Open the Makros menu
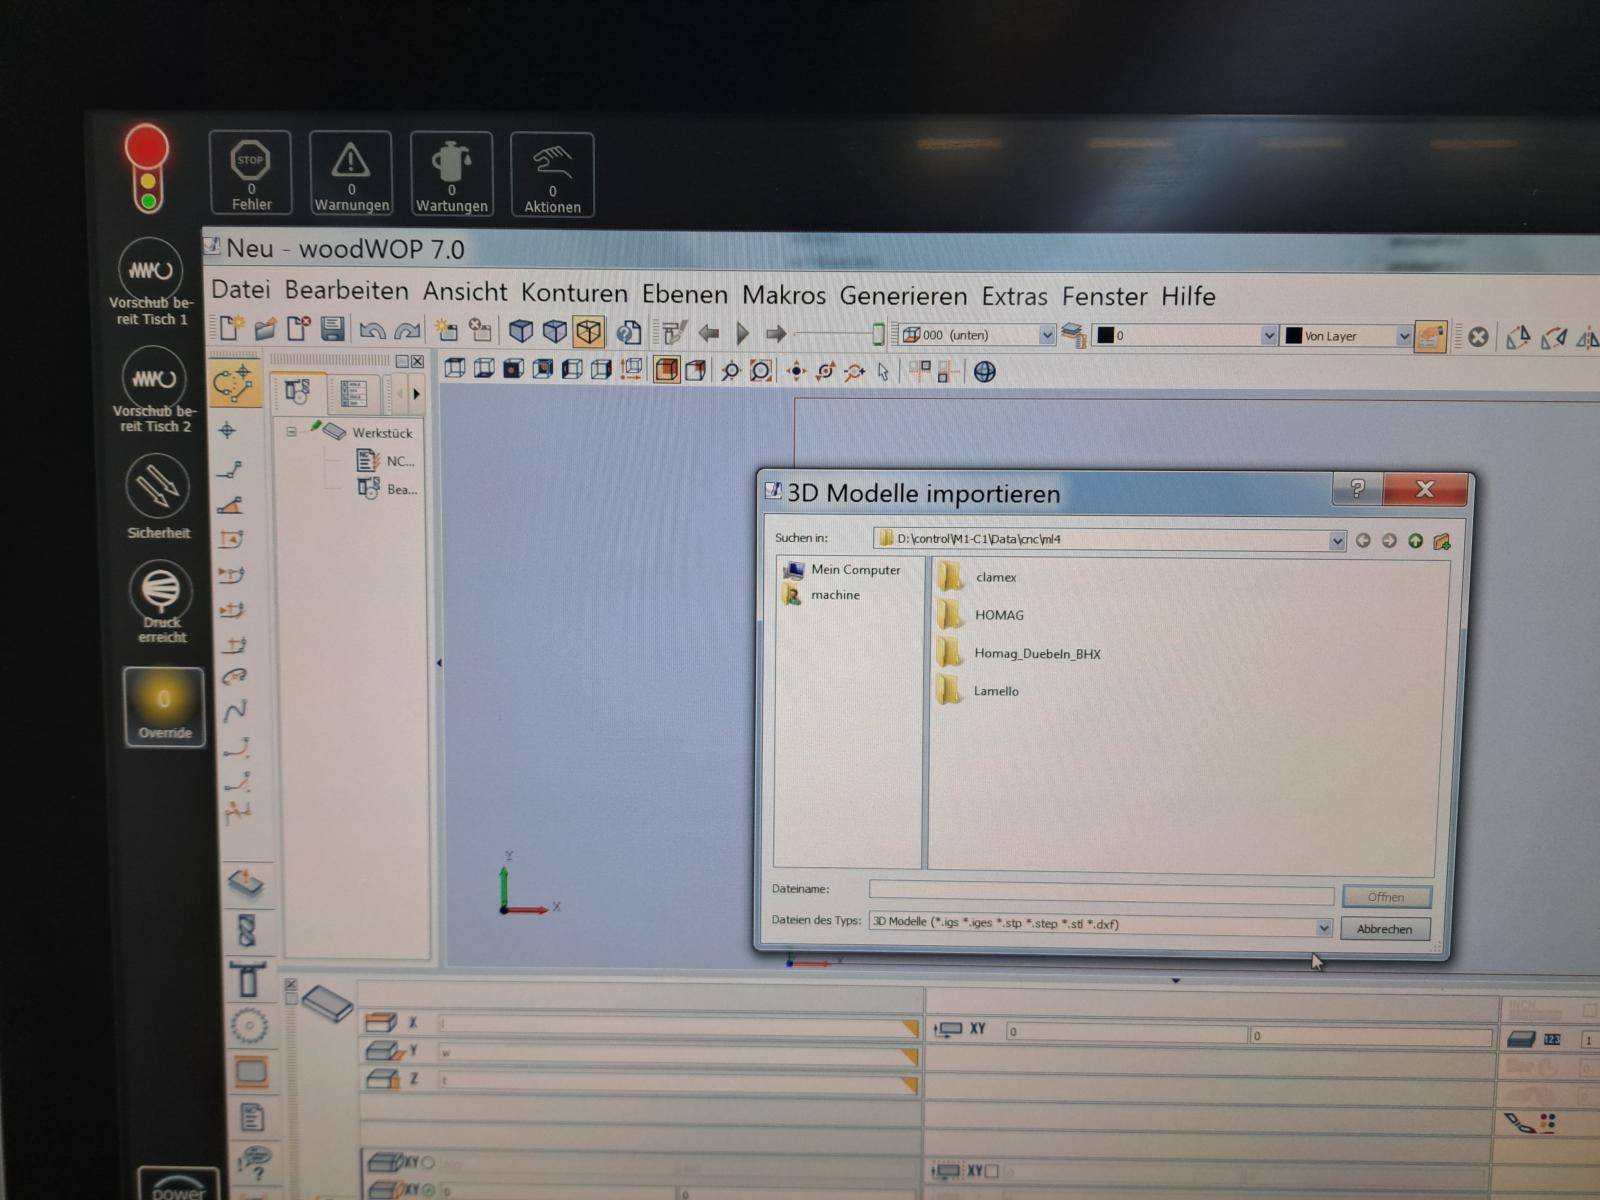1600x1200 pixels. [x=784, y=295]
